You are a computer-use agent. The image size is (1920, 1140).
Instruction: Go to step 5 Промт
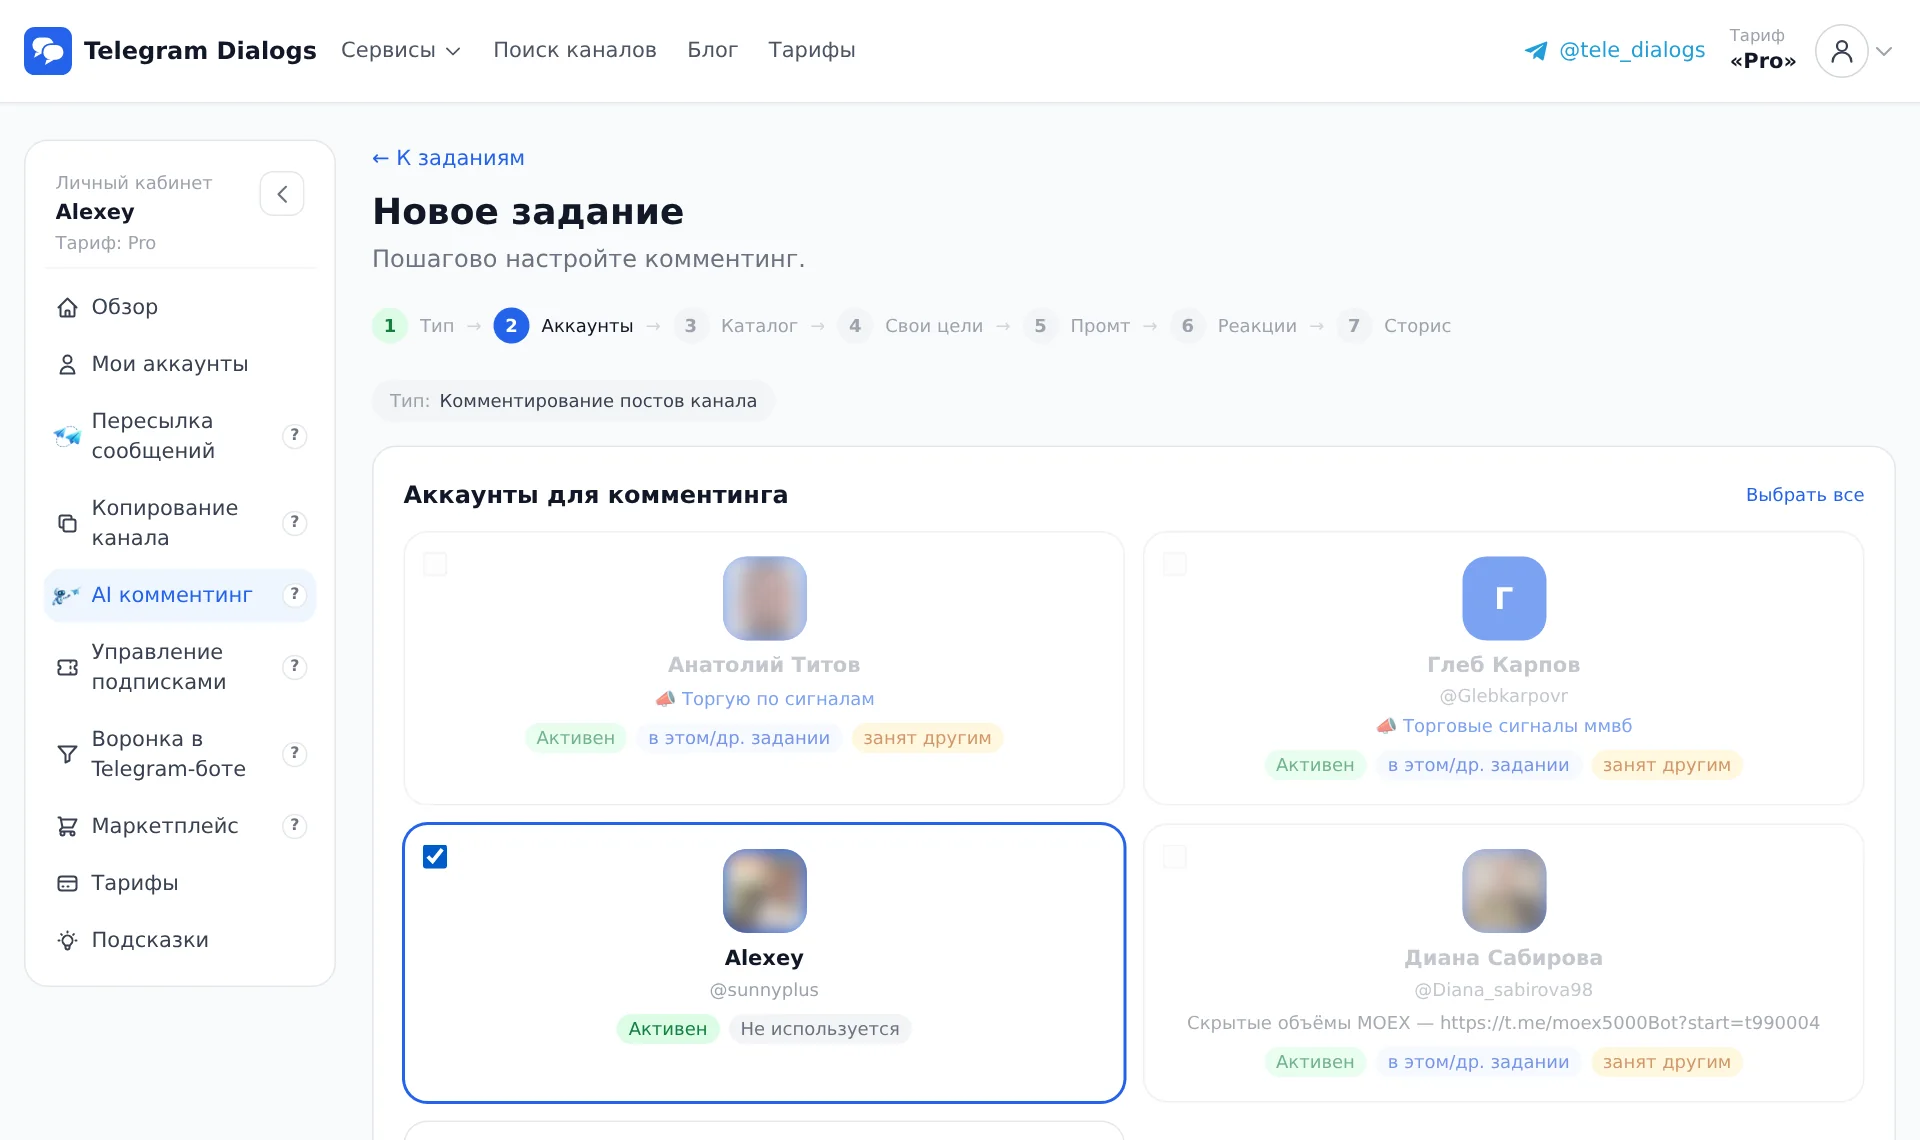point(1076,326)
